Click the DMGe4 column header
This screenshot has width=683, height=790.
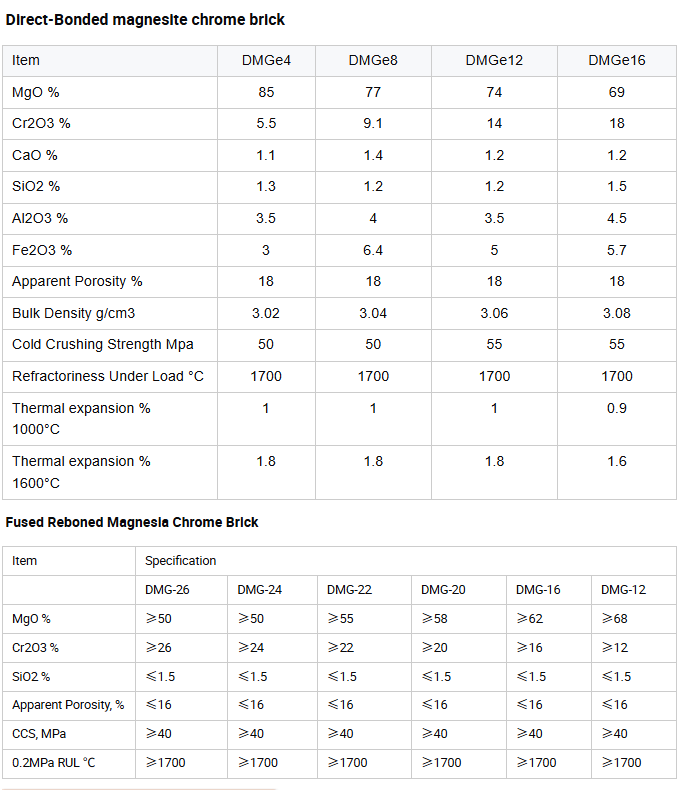tap(266, 60)
